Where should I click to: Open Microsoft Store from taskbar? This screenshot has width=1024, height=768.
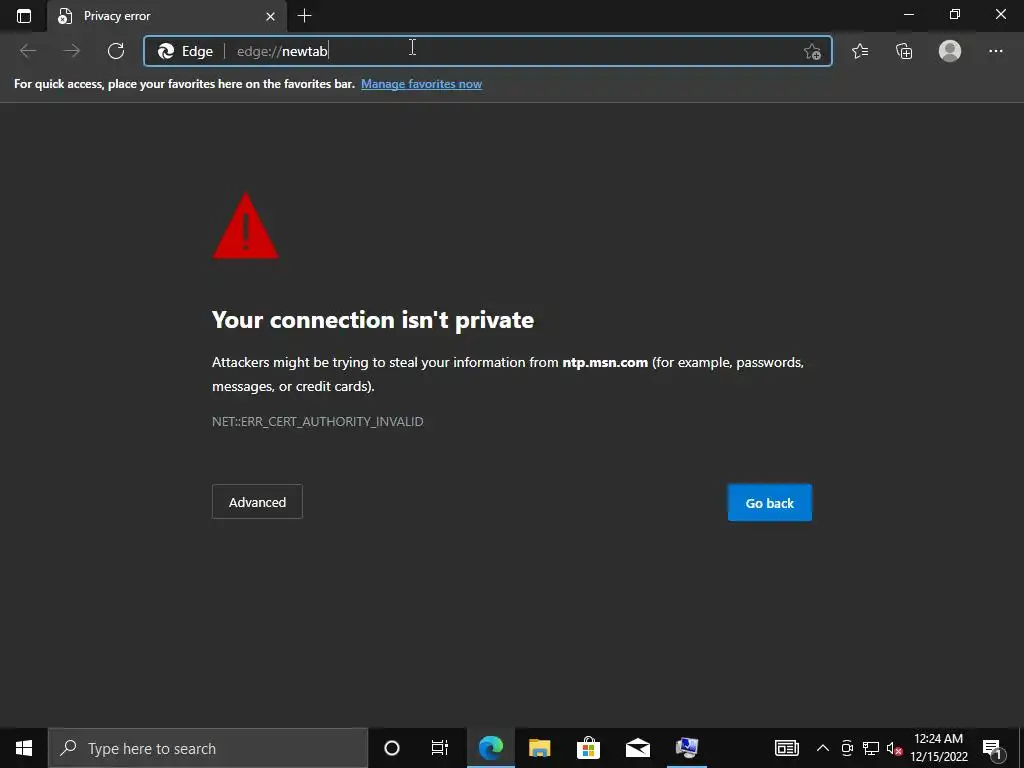588,748
